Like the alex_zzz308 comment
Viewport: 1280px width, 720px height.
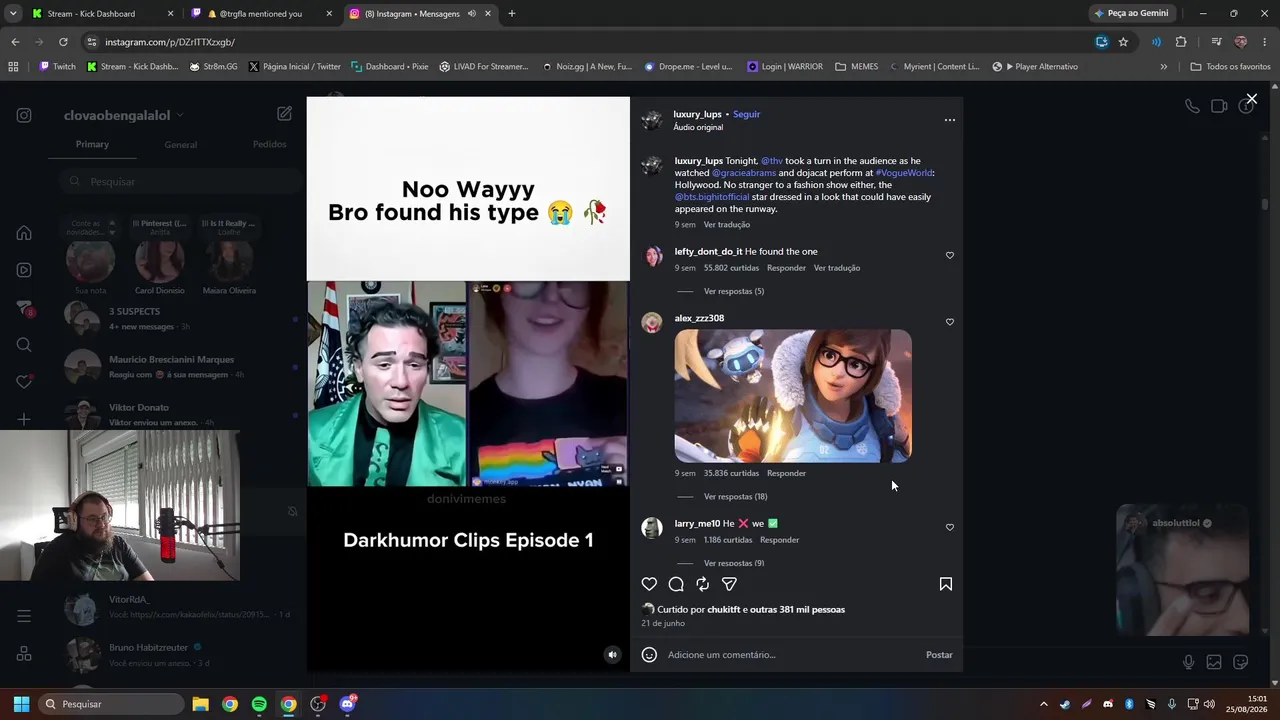pyautogui.click(x=950, y=322)
